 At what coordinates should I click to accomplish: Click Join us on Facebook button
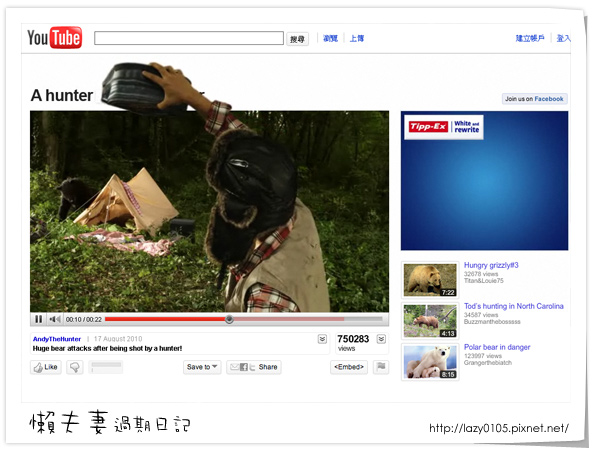(x=534, y=99)
